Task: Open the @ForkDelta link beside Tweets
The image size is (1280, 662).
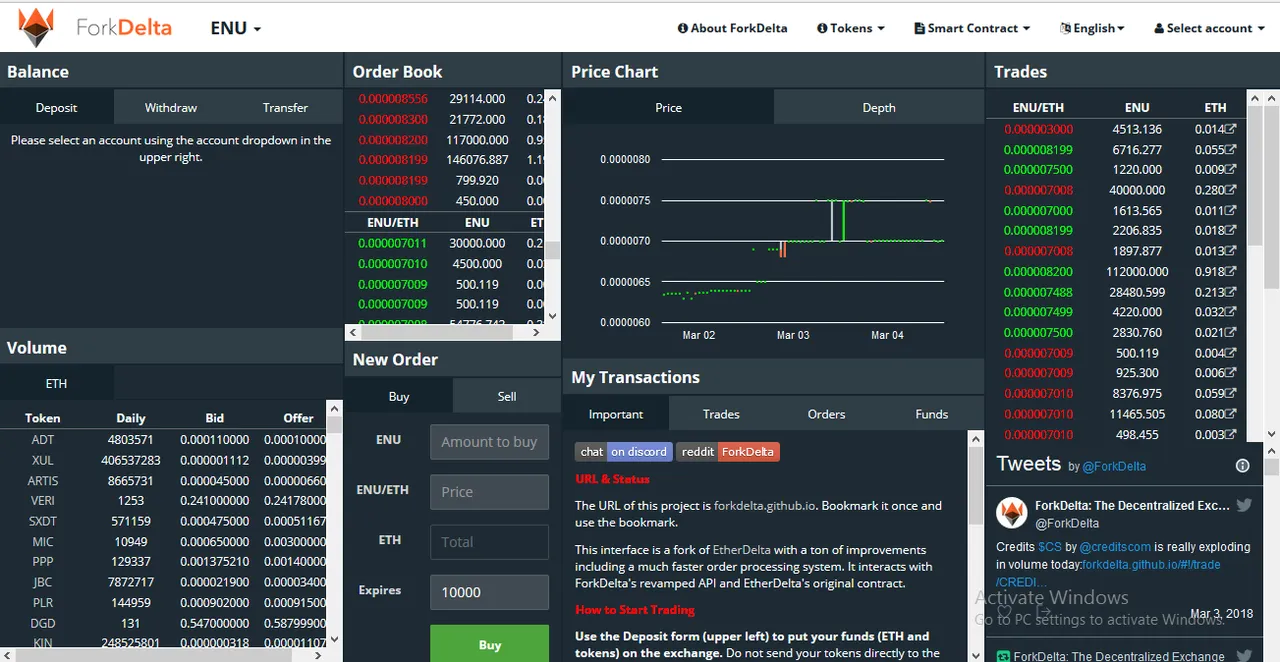Action: click(1114, 466)
